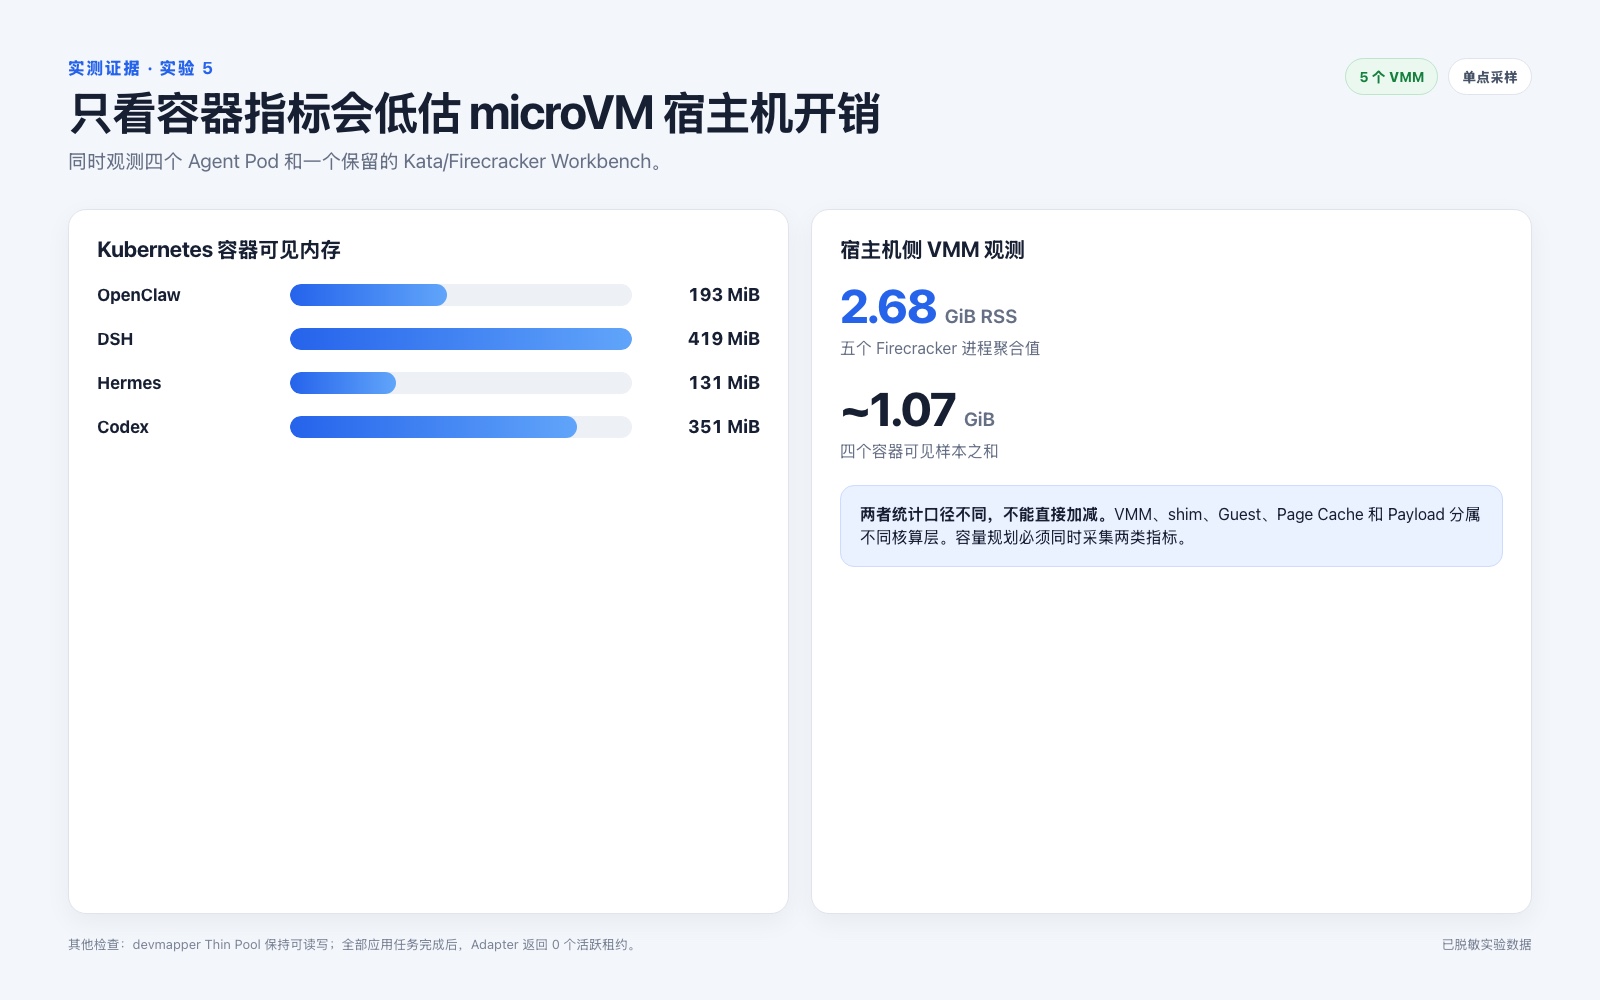Click the "四个容器可见样本之和" caption
Screen dimensions: 1600x1000
pyautogui.click(x=919, y=451)
